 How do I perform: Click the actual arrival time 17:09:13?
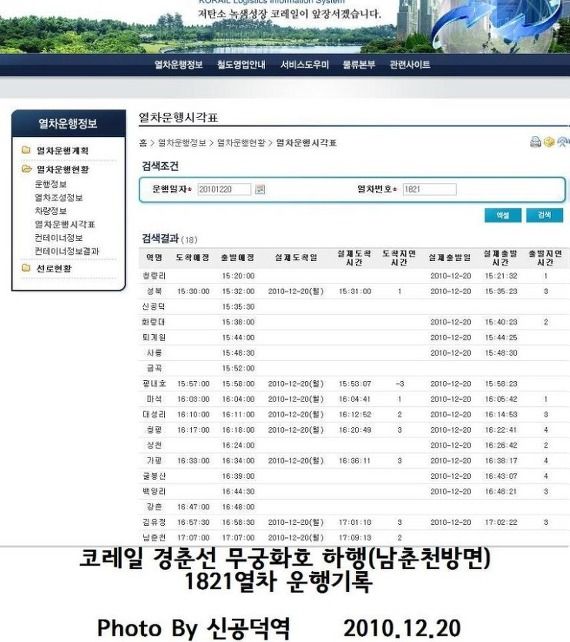click(x=355, y=538)
